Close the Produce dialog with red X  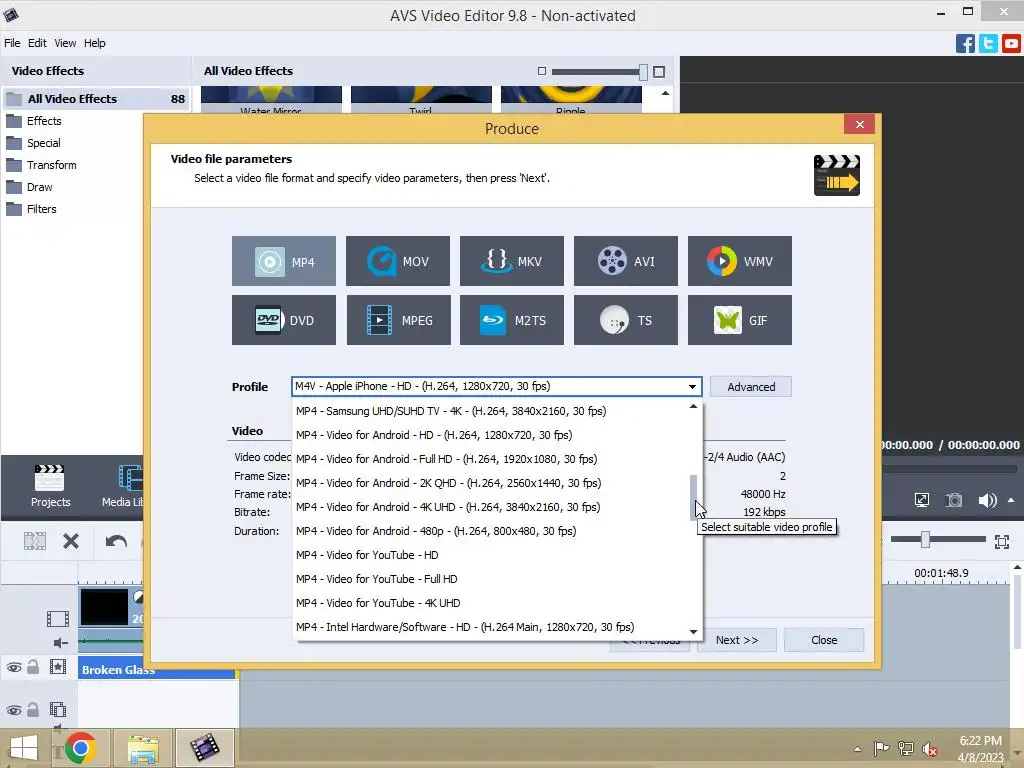[859, 124]
